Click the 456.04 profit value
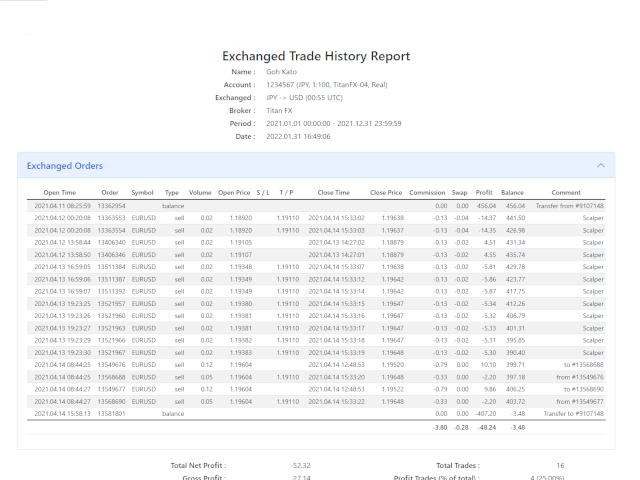Viewport: 640px width, 480px height. 486,206
